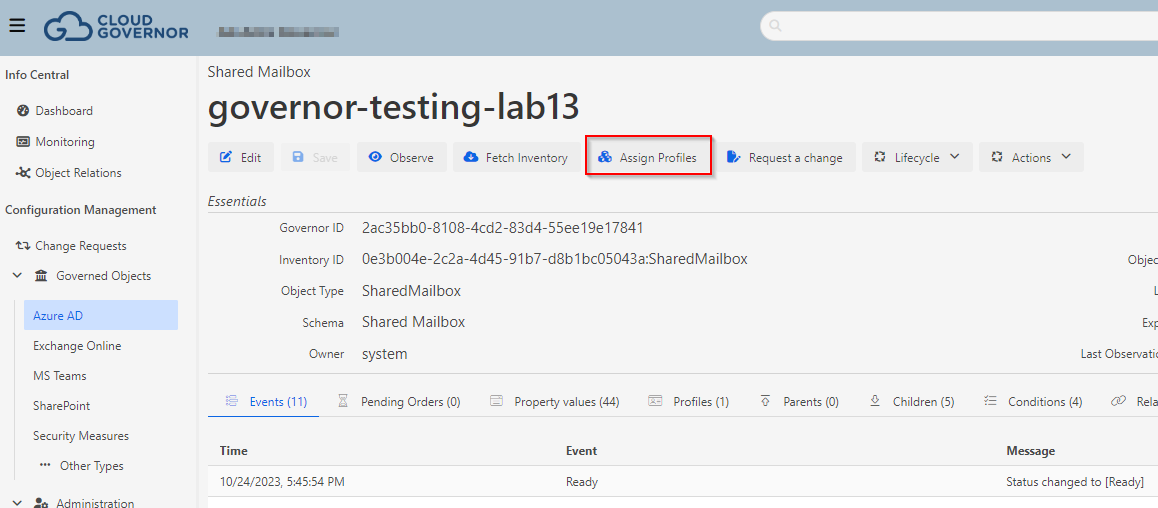Screen dimensions: 1158x508
Task: Collapse the Administration section chevron
Action: pyautogui.click(x=17, y=503)
